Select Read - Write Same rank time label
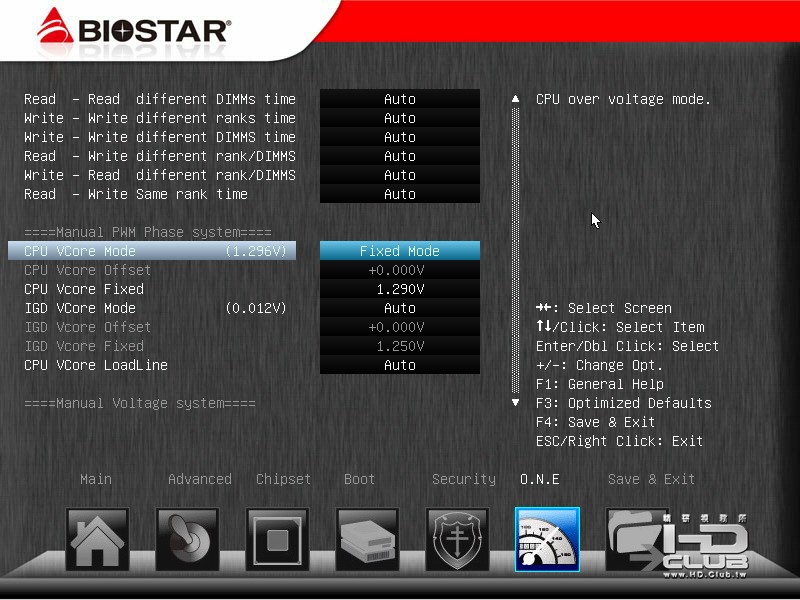 (136, 194)
